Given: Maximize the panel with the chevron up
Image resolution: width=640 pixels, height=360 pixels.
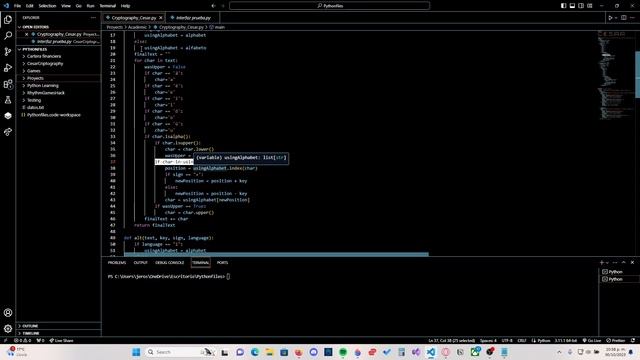Looking at the screenshot, I should coord(624,262).
